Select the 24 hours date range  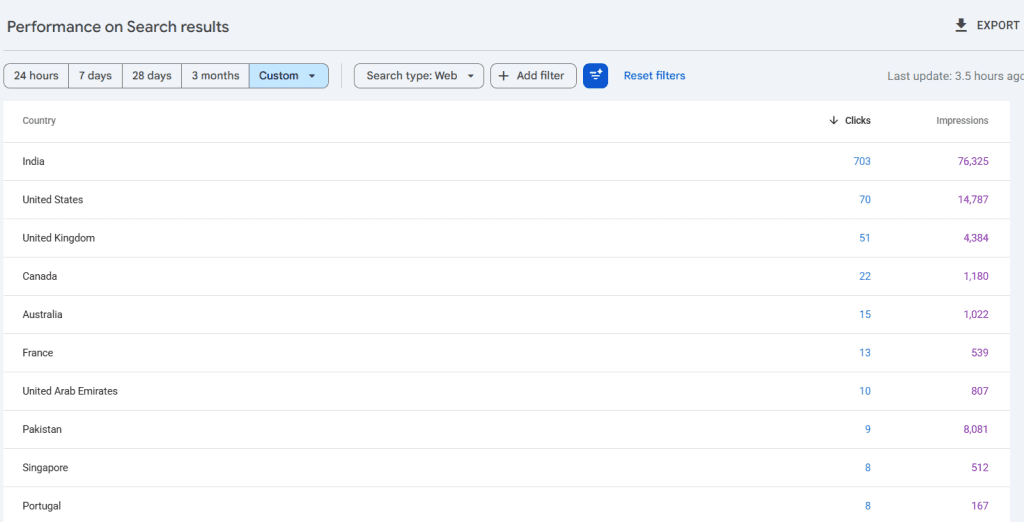pyautogui.click(x=36, y=76)
